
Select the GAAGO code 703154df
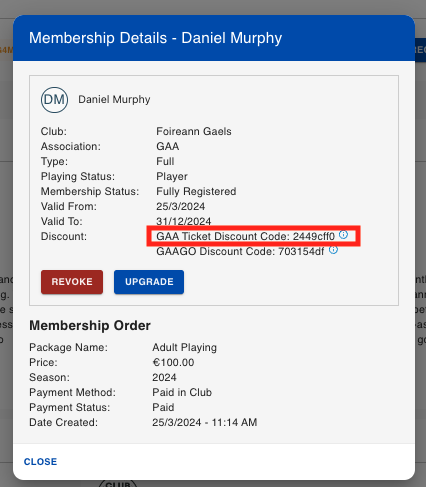click(x=301, y=251)
